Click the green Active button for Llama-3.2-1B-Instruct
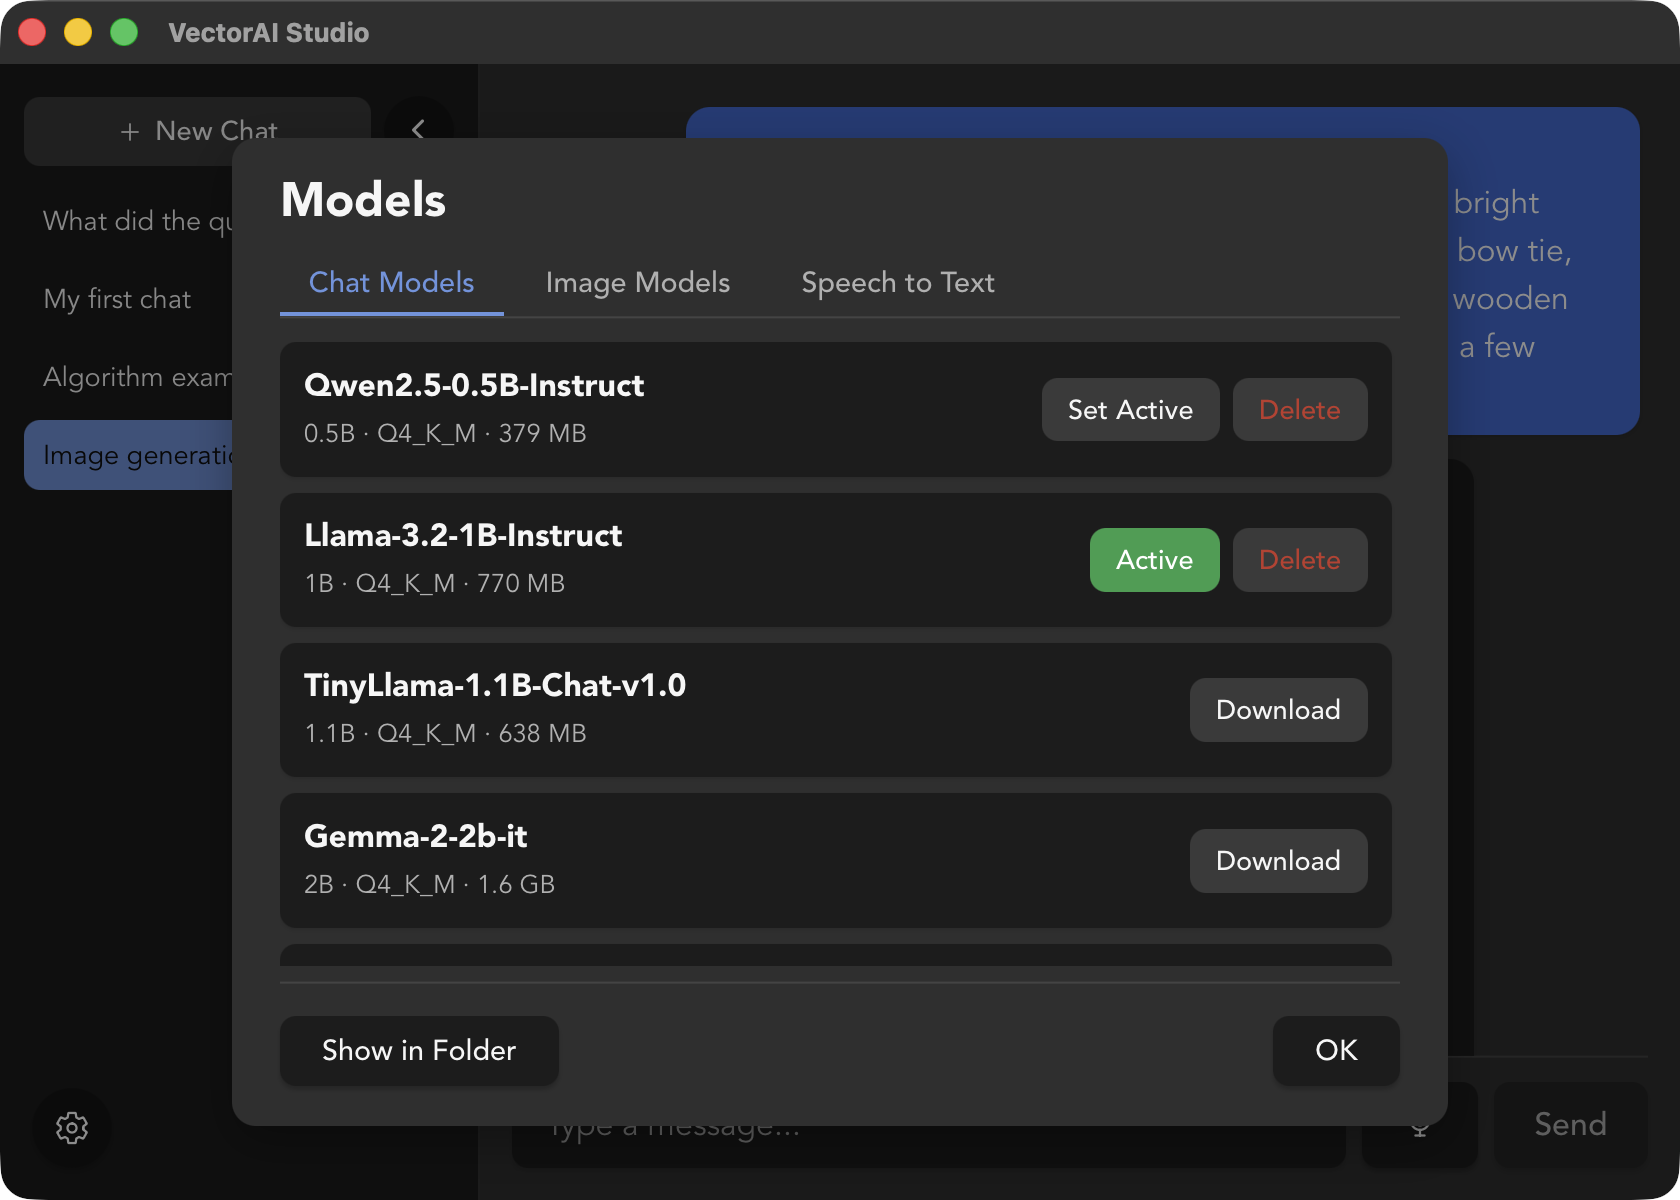 [1154, 560]
